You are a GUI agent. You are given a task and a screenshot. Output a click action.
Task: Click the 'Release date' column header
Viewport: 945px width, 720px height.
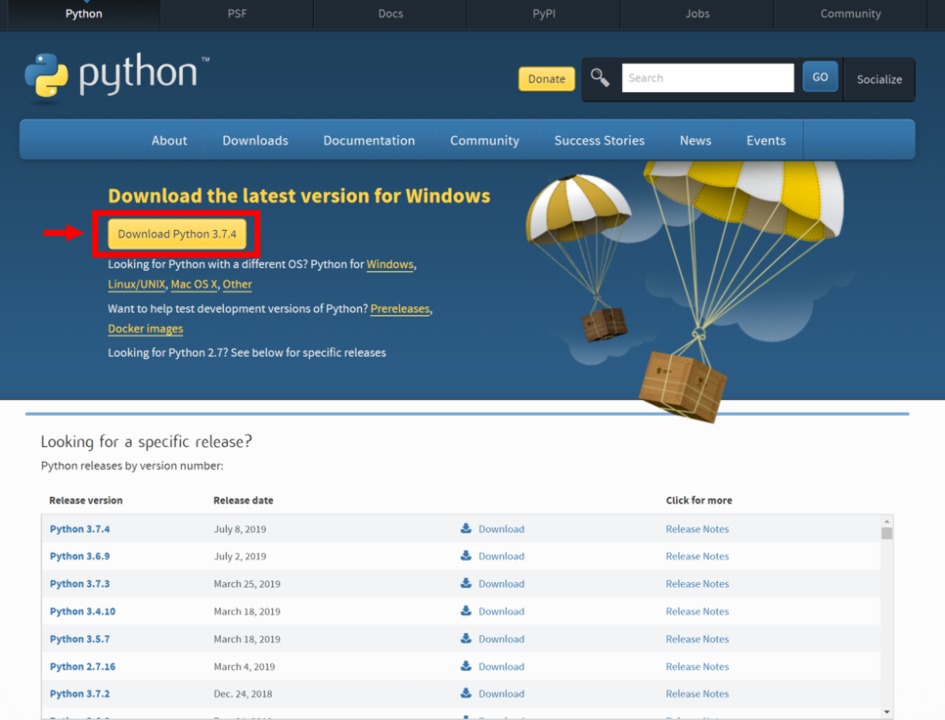tap(243, 500)
